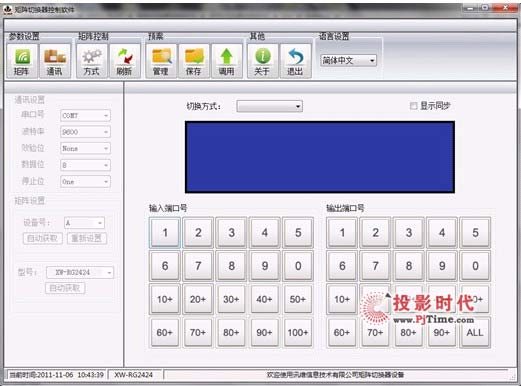Click the blue display panel area
Screen dimensions: 521x386
click(320, 157)
